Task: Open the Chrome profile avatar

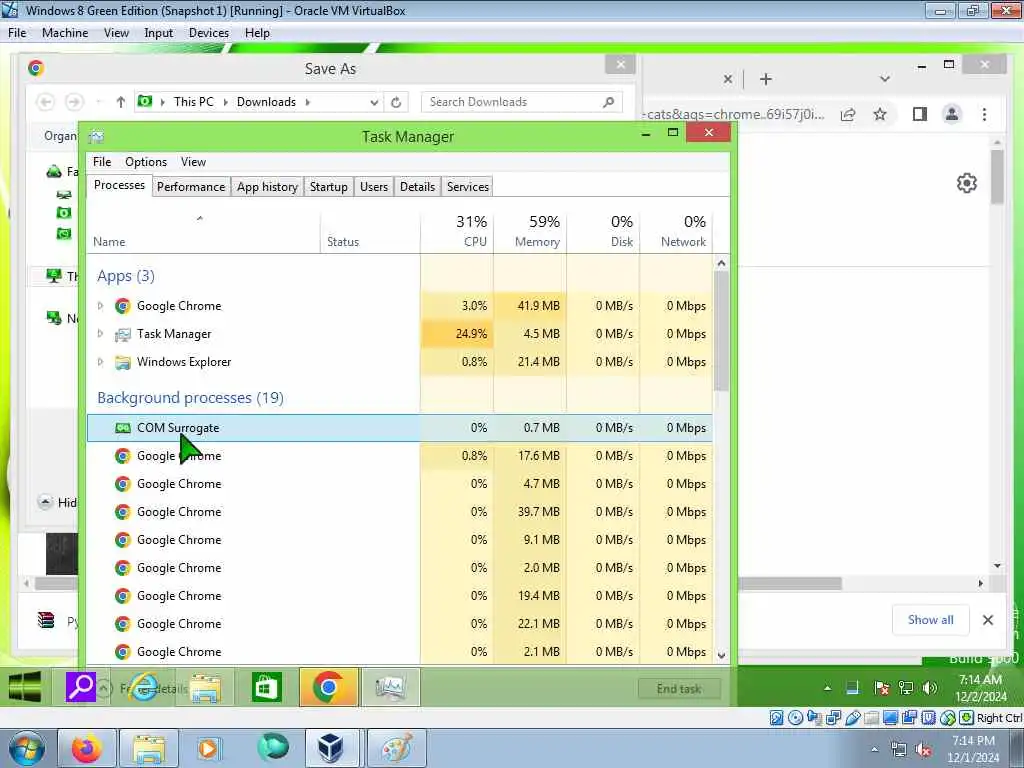Action: click(952, 114)
